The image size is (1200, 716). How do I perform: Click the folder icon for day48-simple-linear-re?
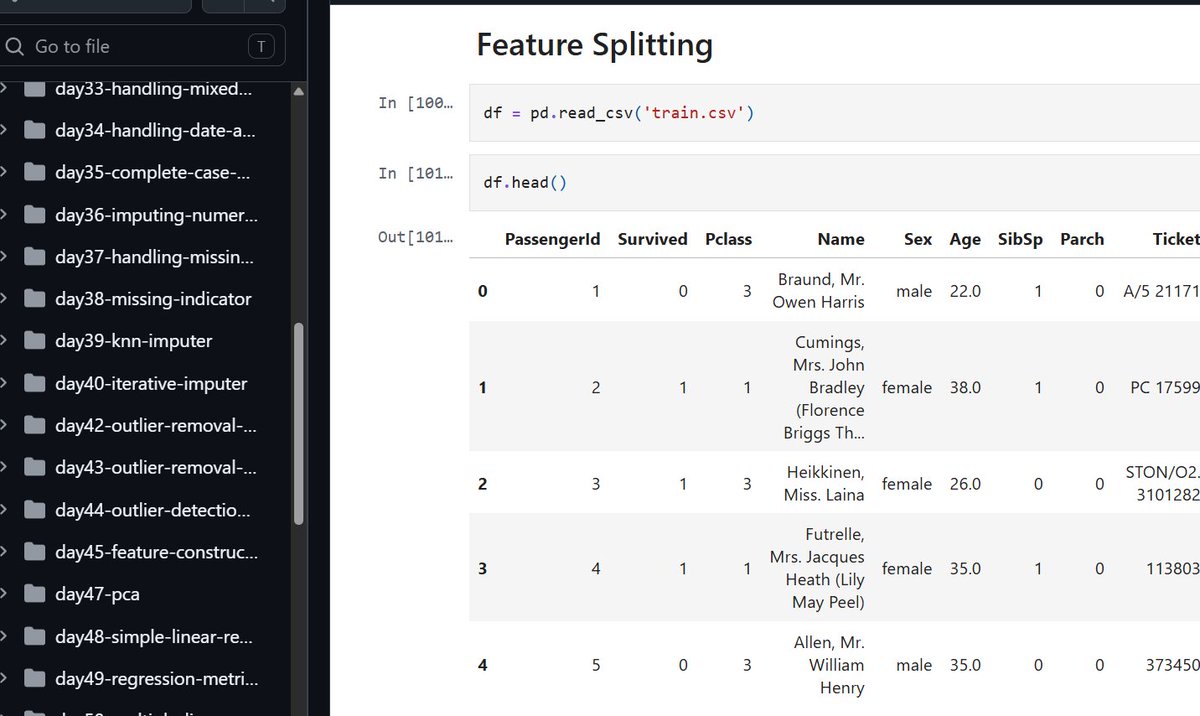(35, 636)
